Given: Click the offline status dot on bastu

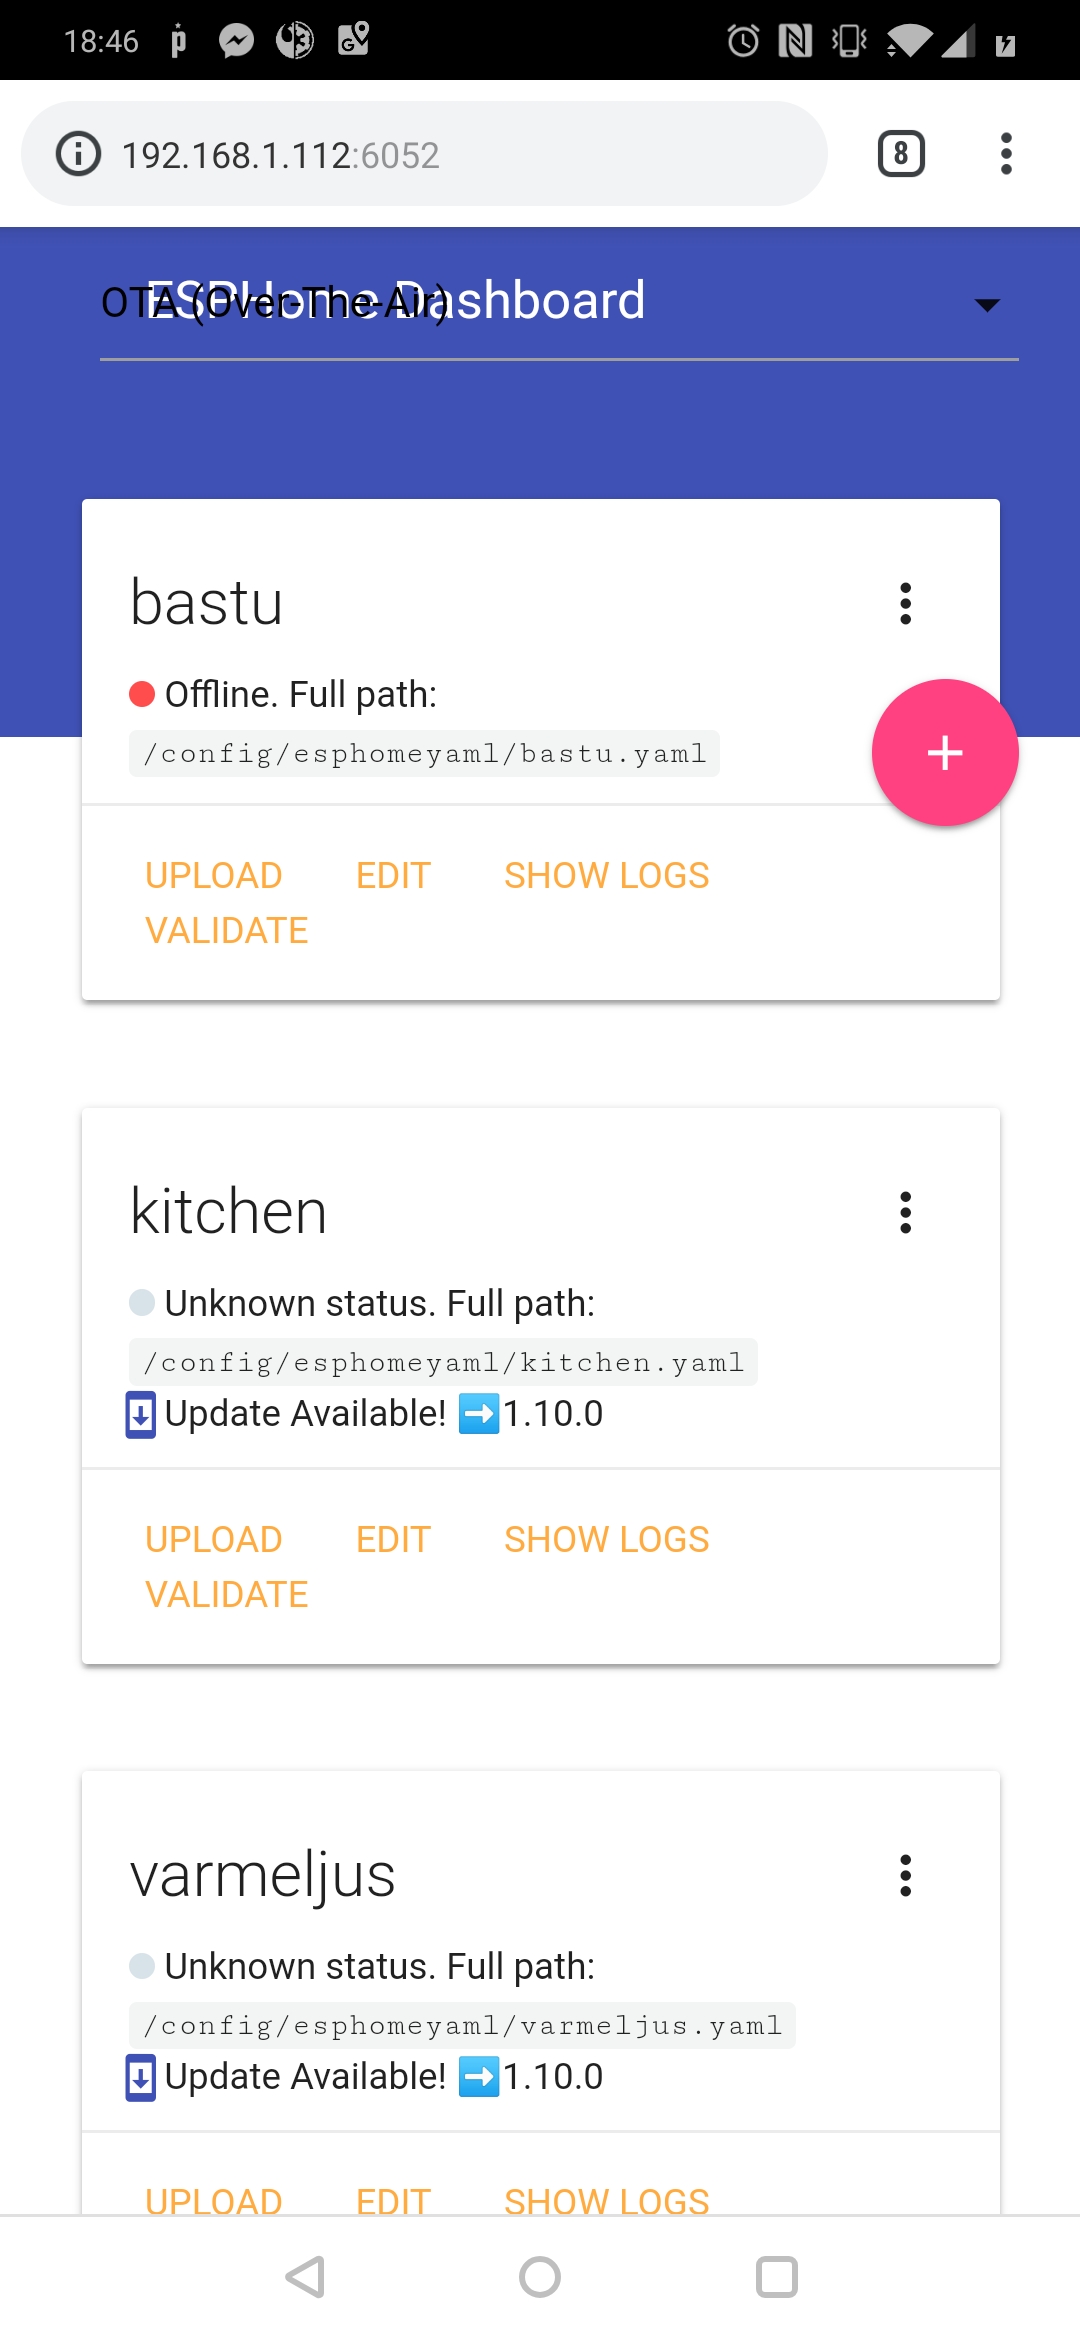Looking at the screenshot, I should coord(143,691).
